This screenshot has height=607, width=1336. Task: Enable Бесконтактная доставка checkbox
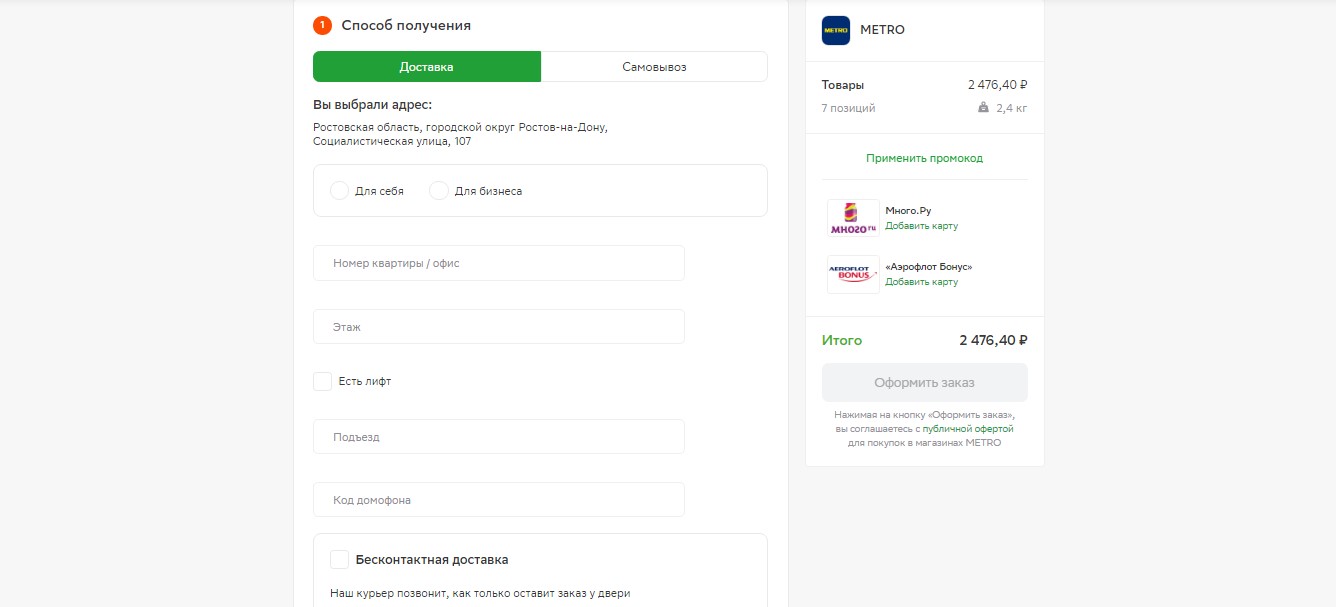click(340, 560)
